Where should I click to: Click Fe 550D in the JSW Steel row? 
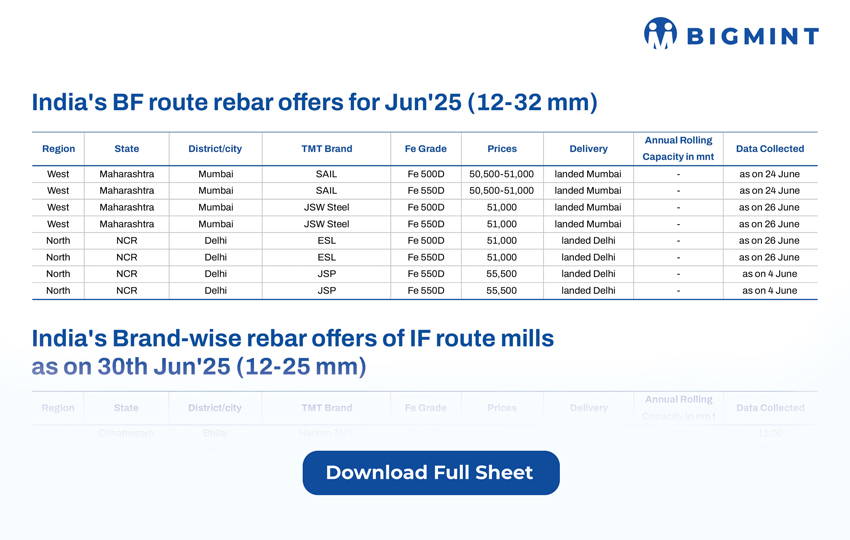pos(426,224)
